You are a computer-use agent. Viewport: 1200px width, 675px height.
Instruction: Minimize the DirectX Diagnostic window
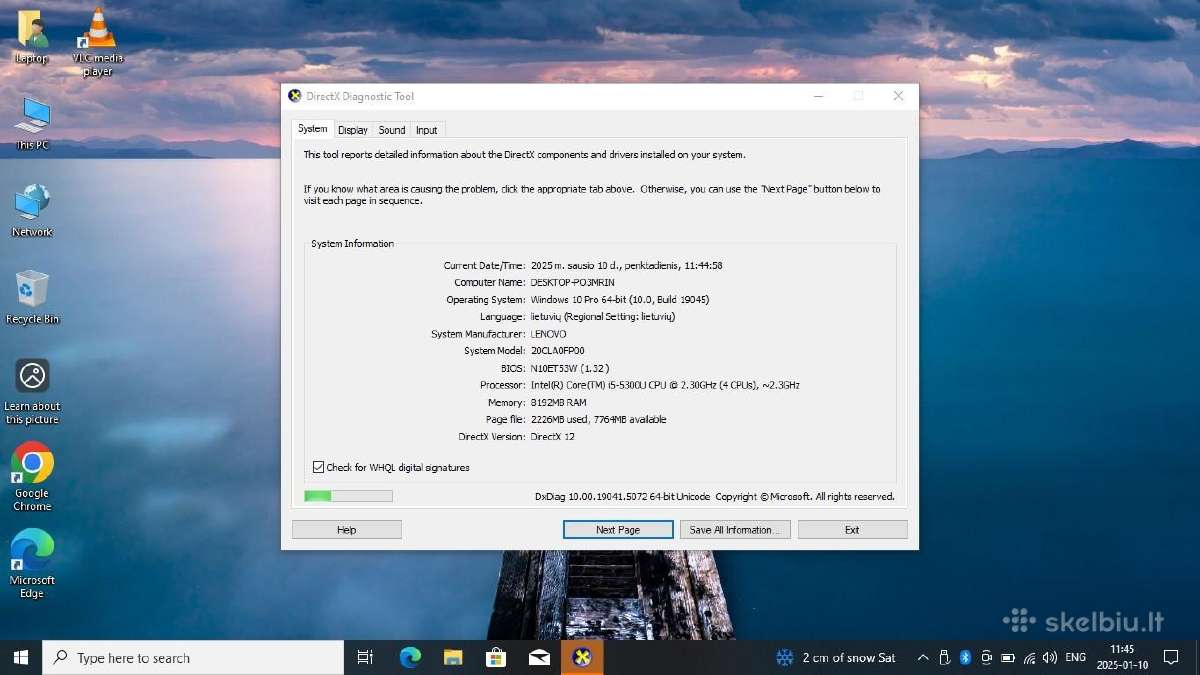coord(819,96)
